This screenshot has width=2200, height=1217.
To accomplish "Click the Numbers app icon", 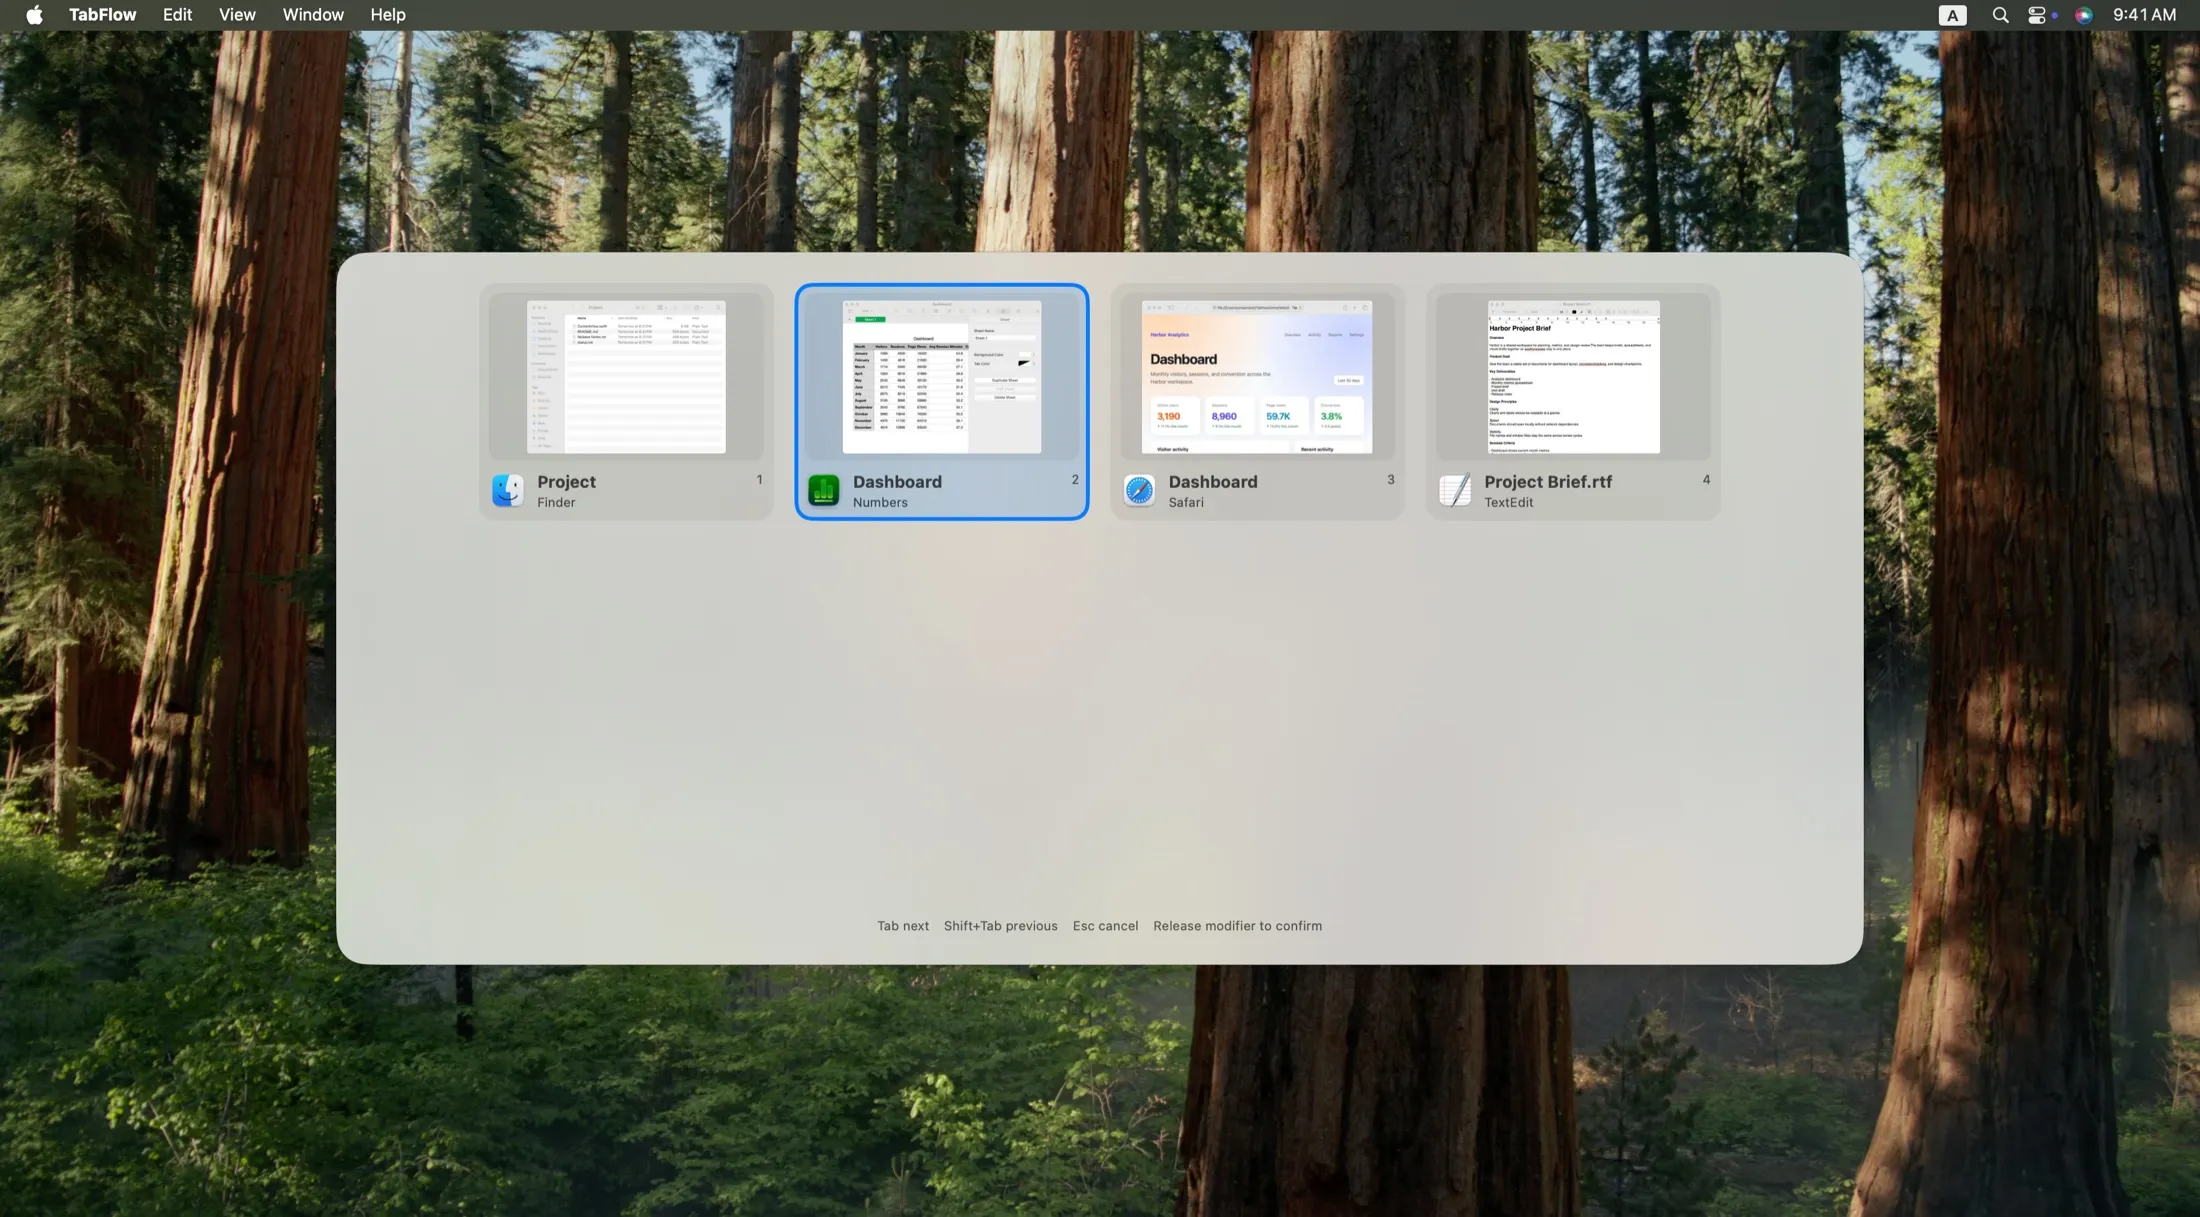I will [824, 490].
